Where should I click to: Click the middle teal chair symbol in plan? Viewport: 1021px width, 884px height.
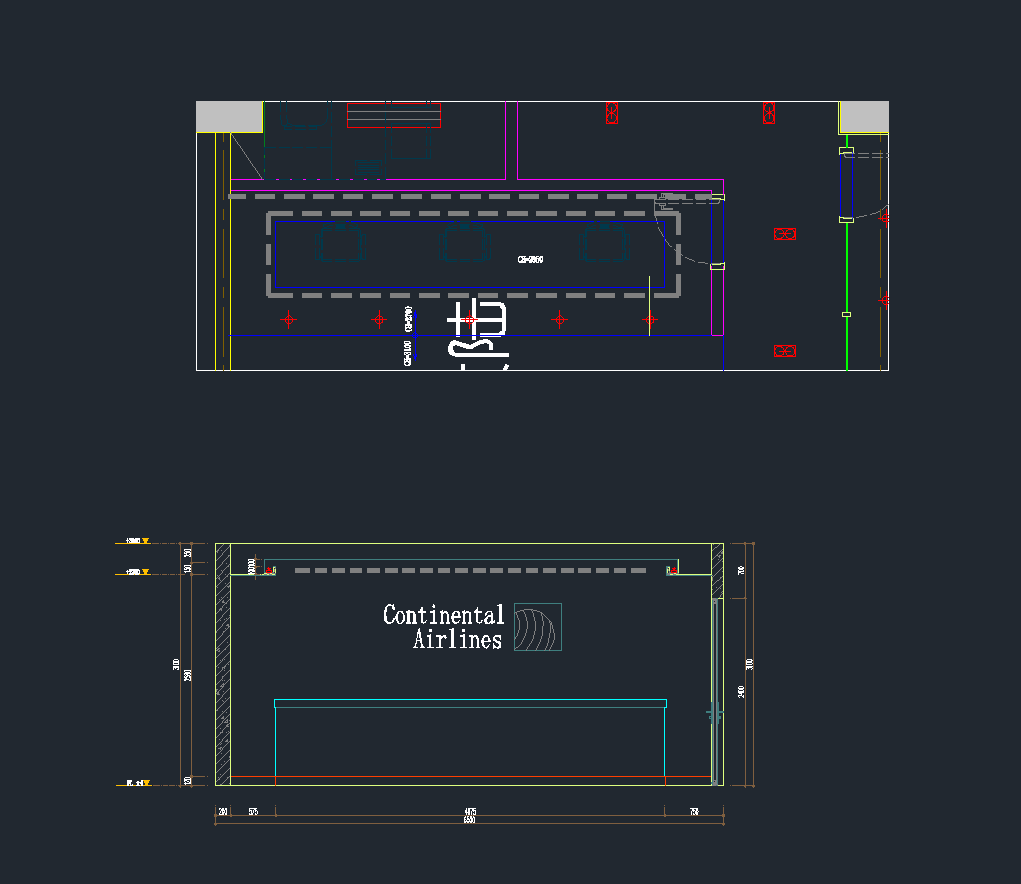pos(466,242)
